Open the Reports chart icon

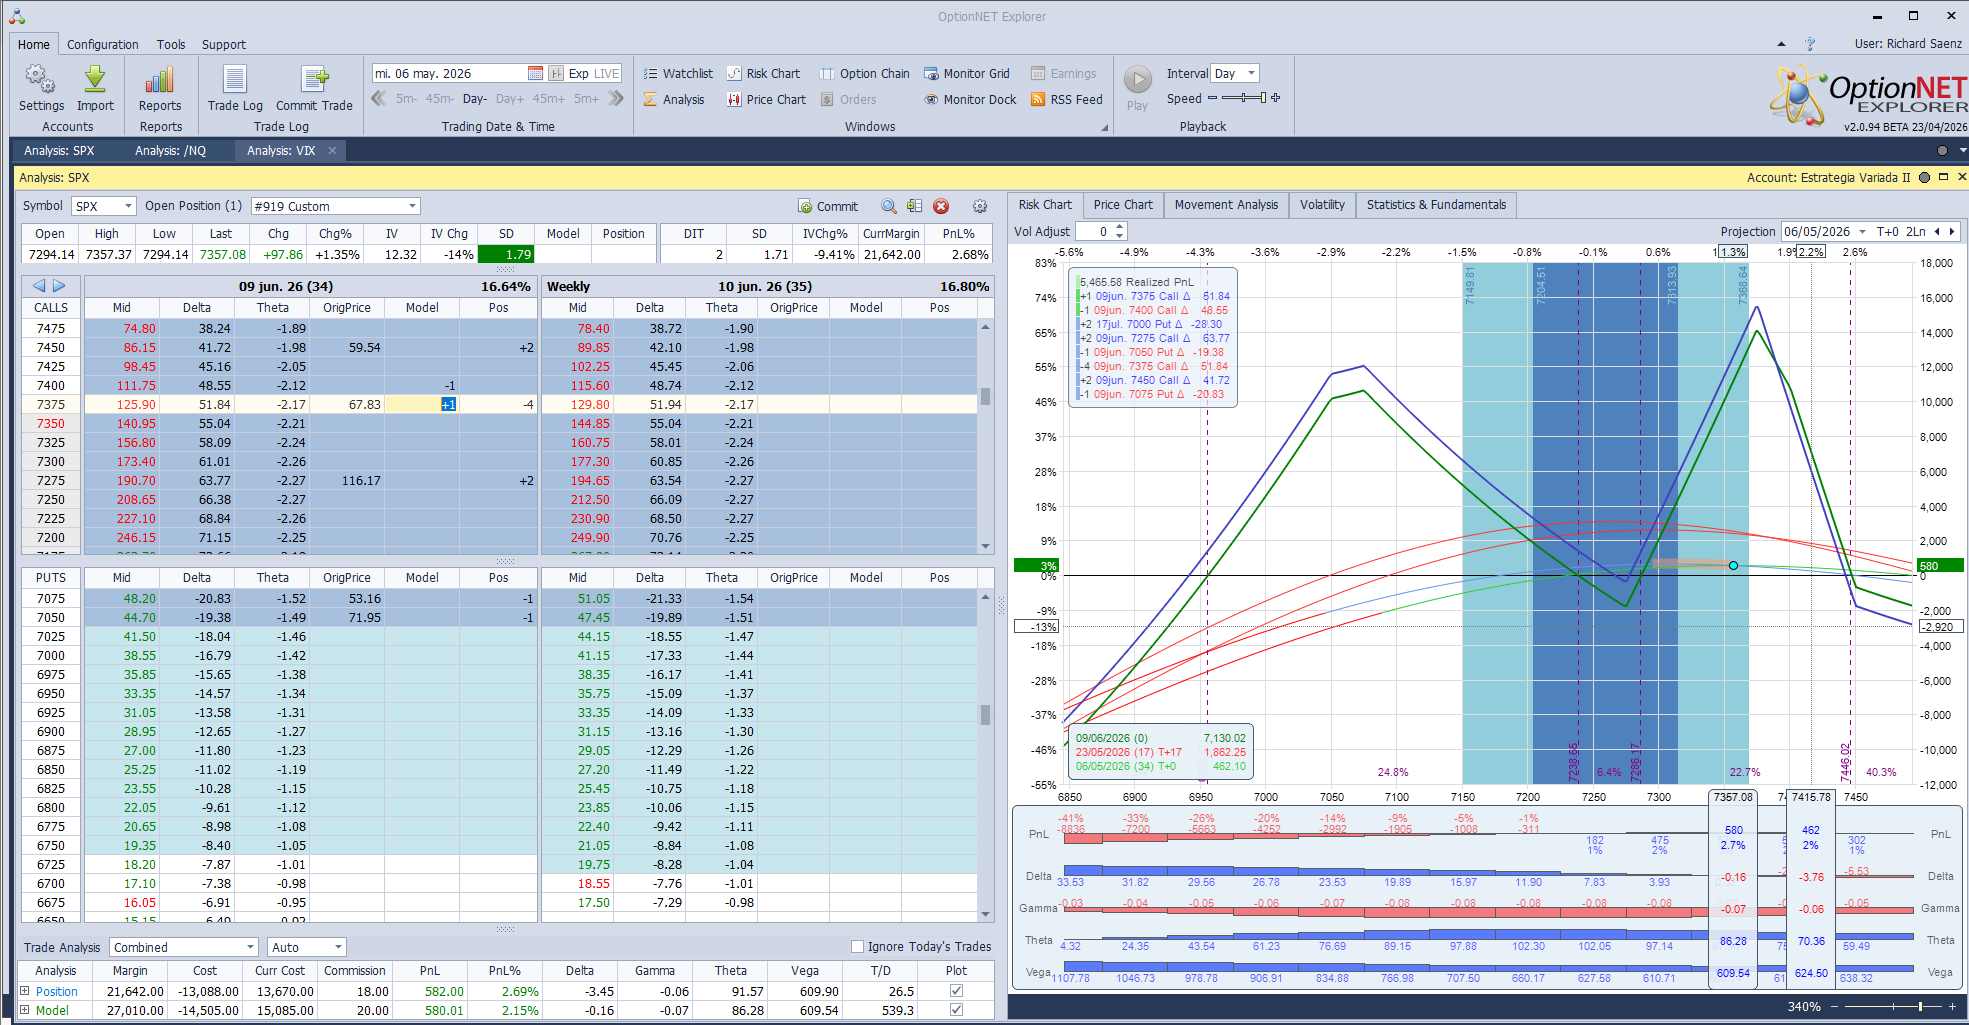click(160, 89)
